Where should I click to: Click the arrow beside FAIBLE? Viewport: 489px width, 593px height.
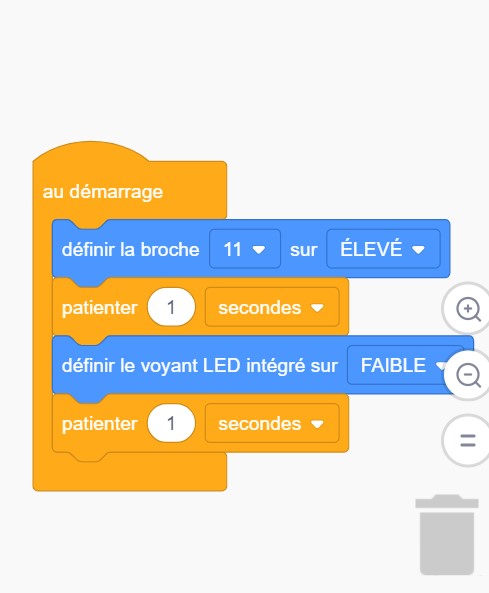(441, 366)
